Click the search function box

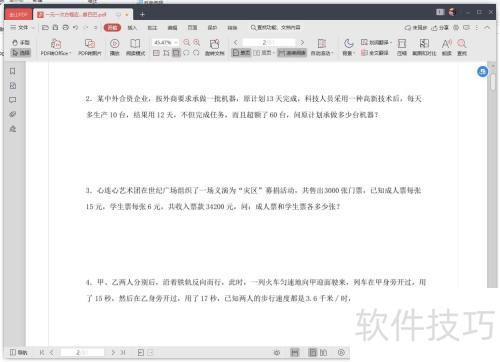pyautogui.click(x=276, y=28)
